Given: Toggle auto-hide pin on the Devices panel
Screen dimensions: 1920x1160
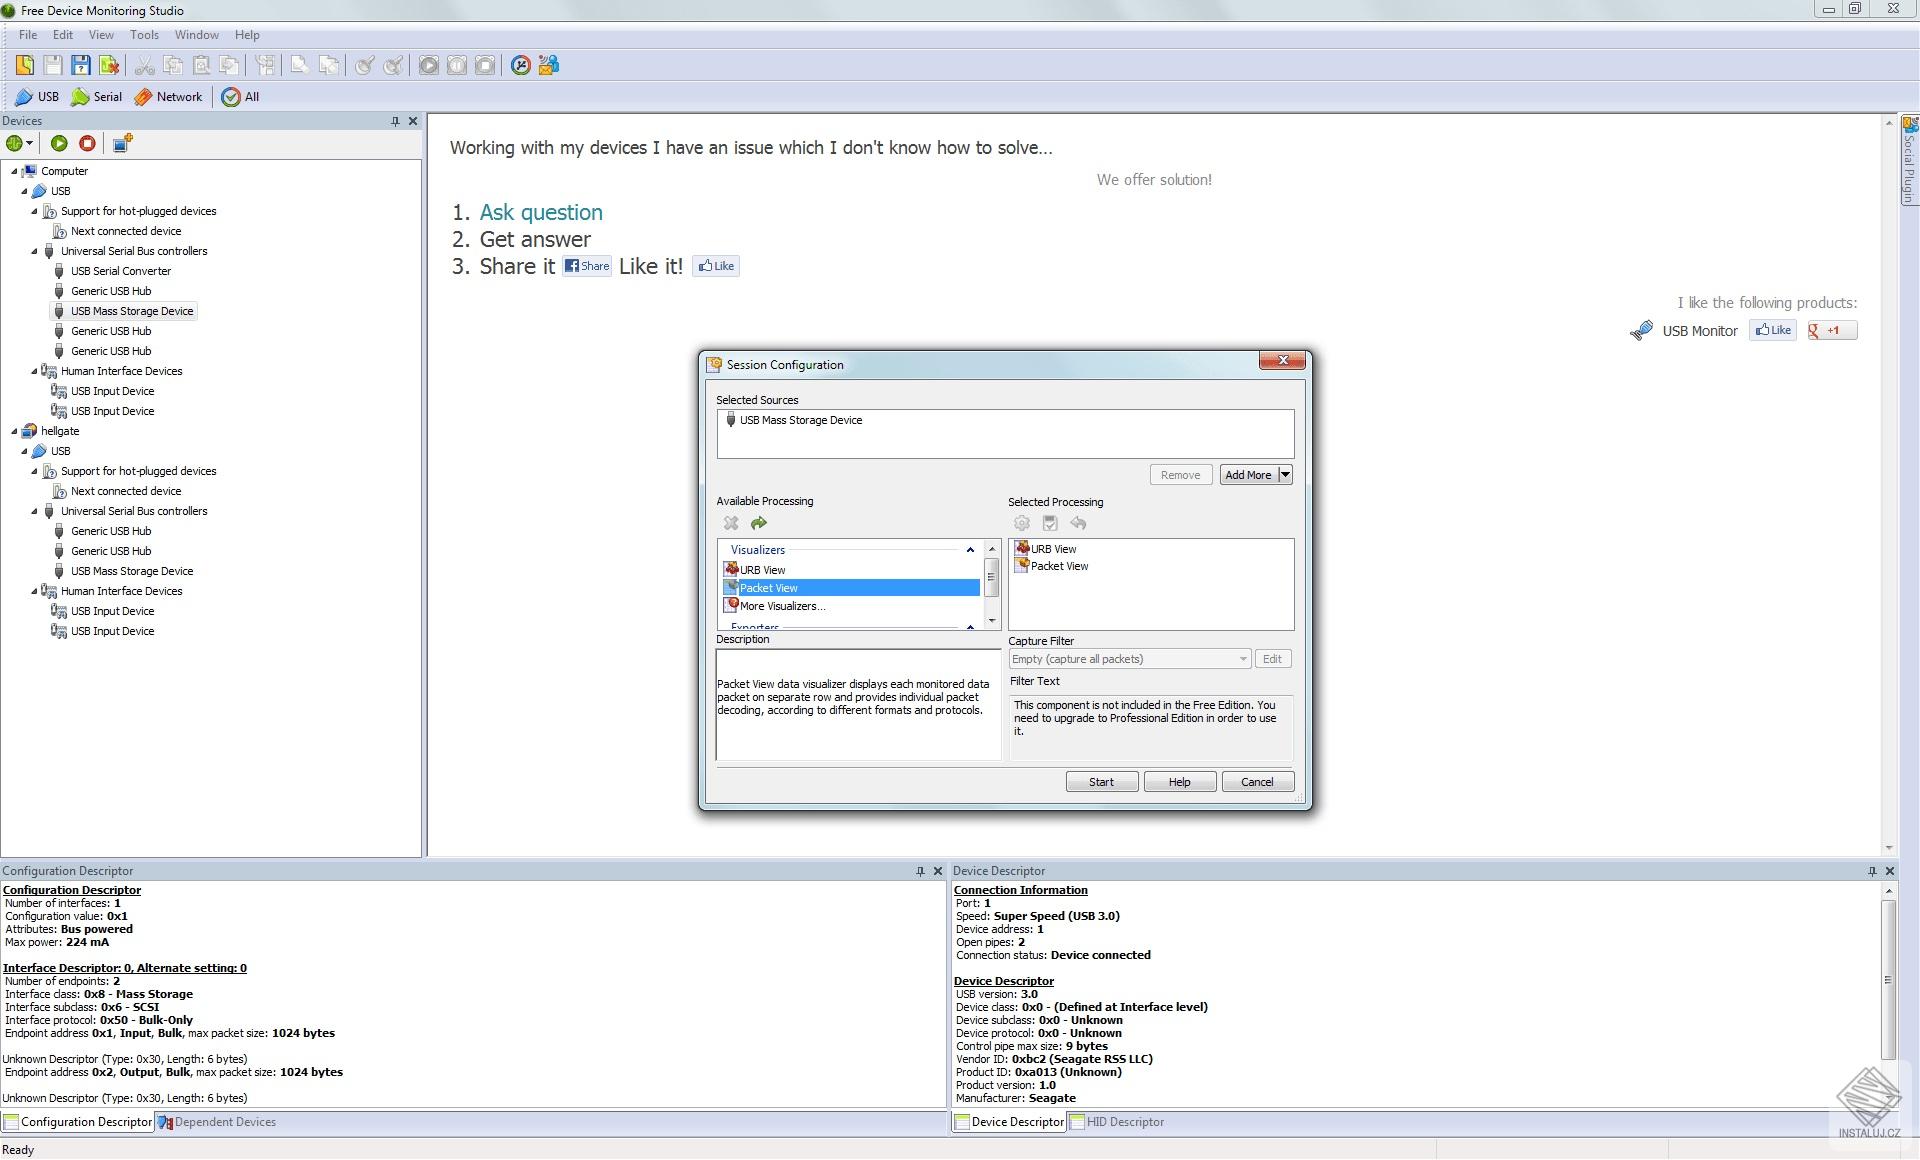Looking at the screenshot, I should [x=396, y=121].
